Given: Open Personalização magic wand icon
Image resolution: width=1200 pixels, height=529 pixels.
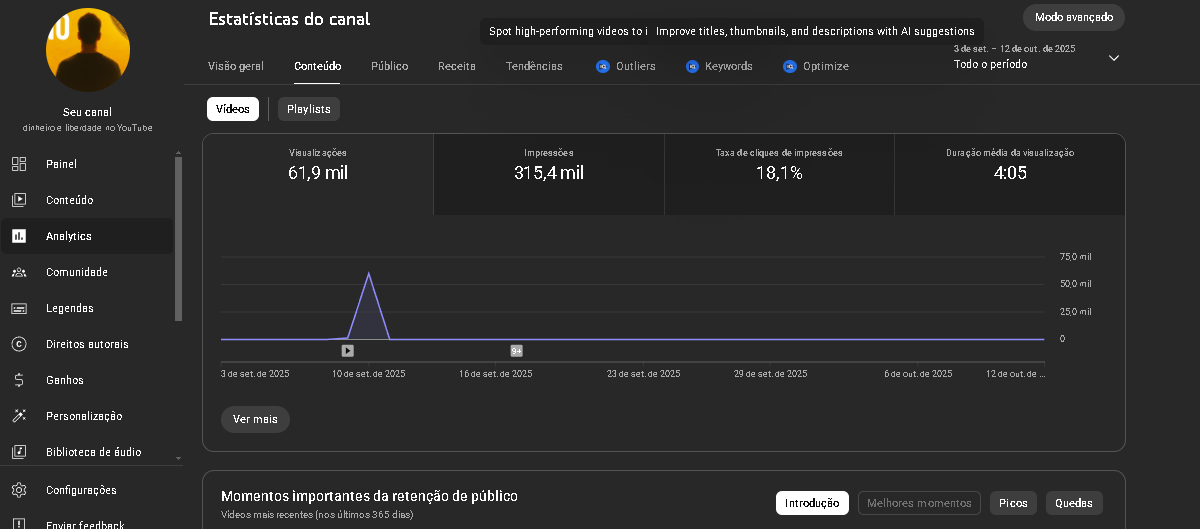Looking at the screenshot, I should [x=19, y=416].
